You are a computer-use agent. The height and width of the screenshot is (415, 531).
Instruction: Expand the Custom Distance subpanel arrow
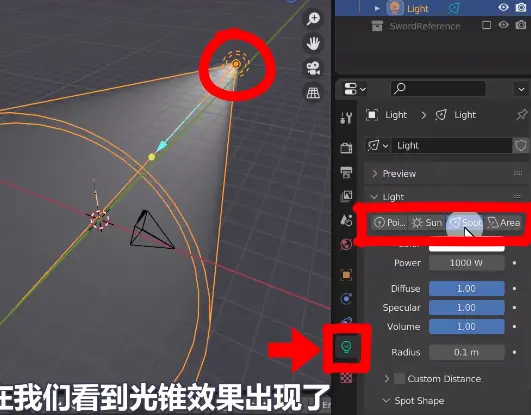pos(387,378)
